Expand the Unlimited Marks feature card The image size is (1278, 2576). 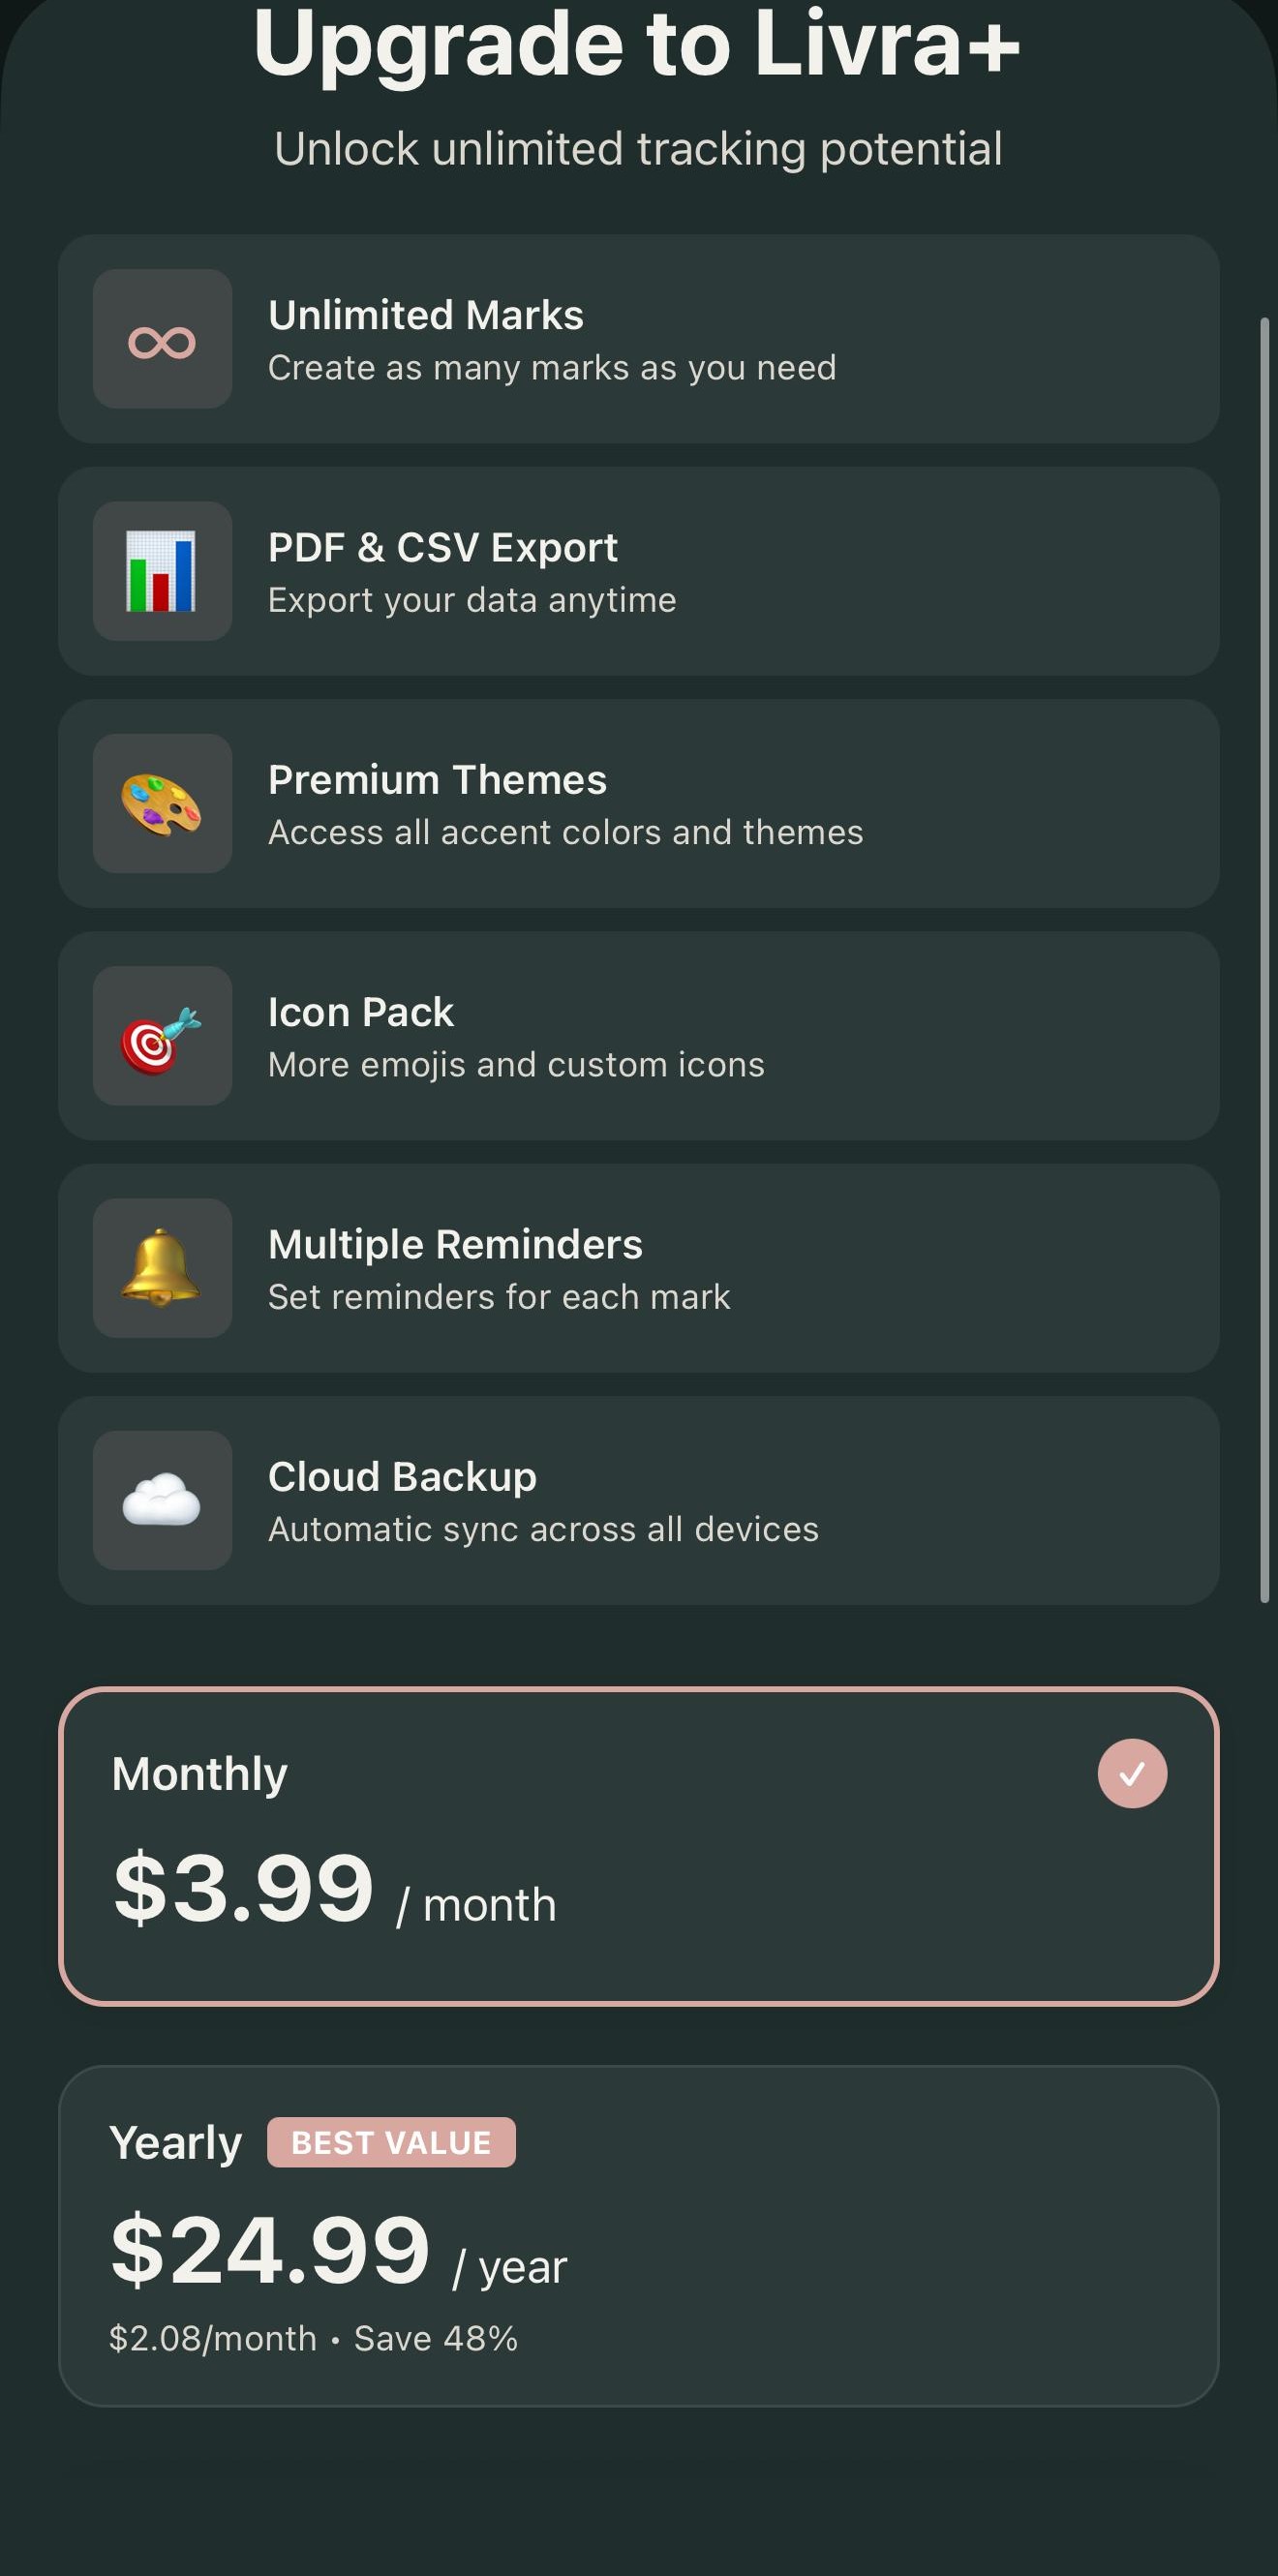[638, 340]
